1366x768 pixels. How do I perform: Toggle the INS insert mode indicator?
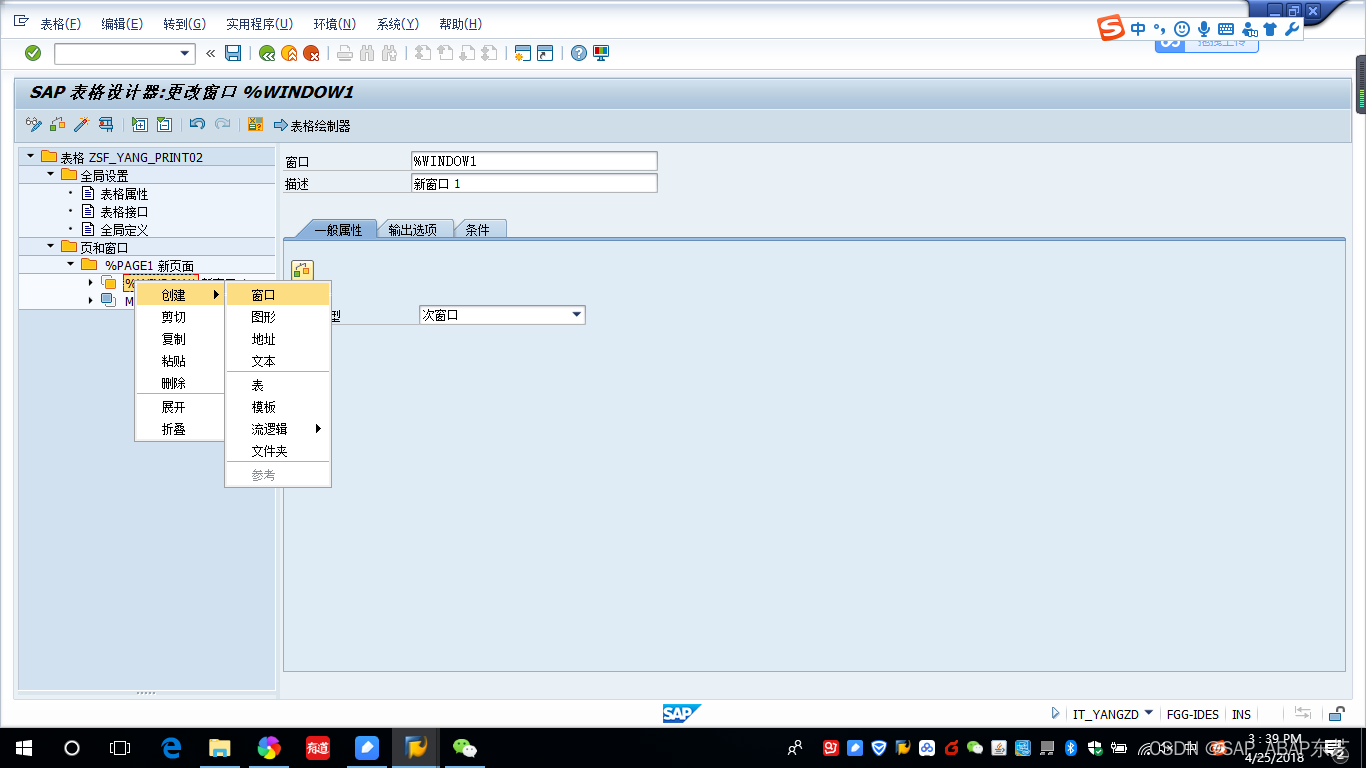pyautogui.click(x=1241, y=714)
